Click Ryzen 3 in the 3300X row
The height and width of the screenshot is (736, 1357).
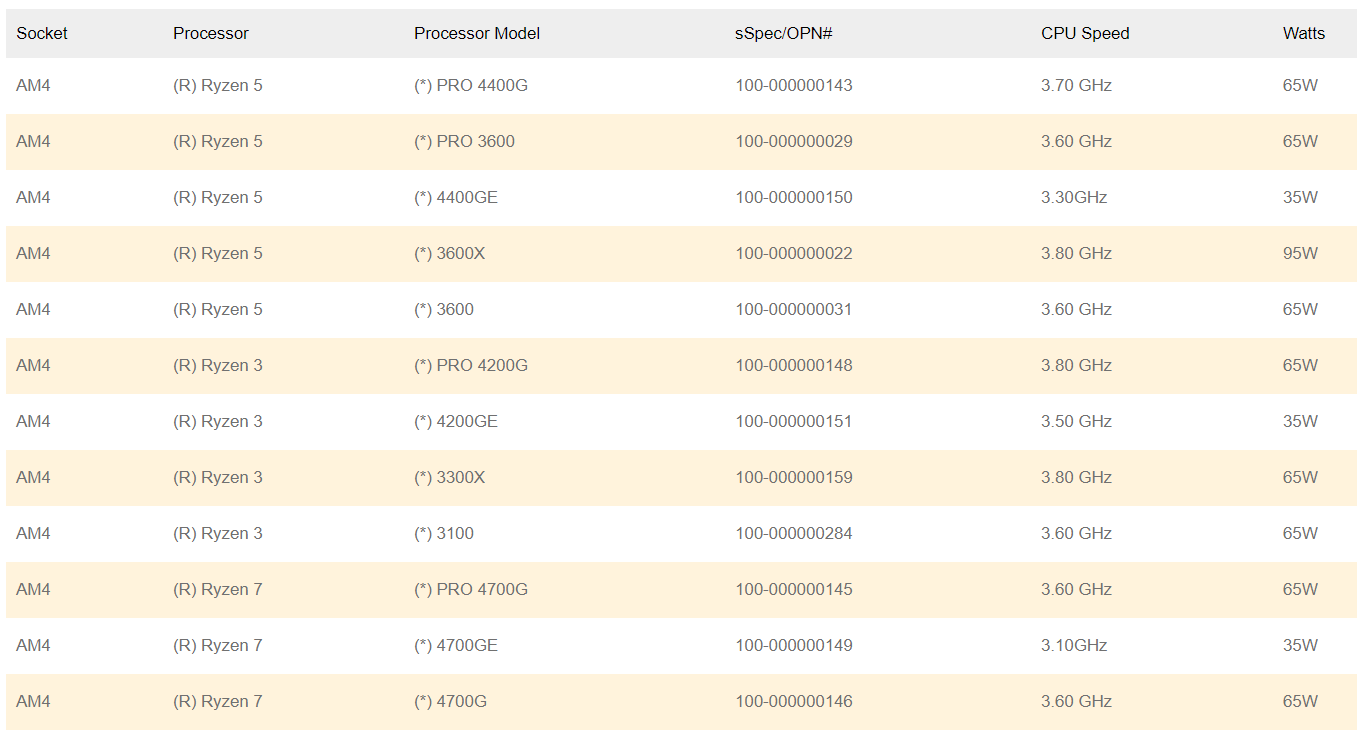pos(218,478)
